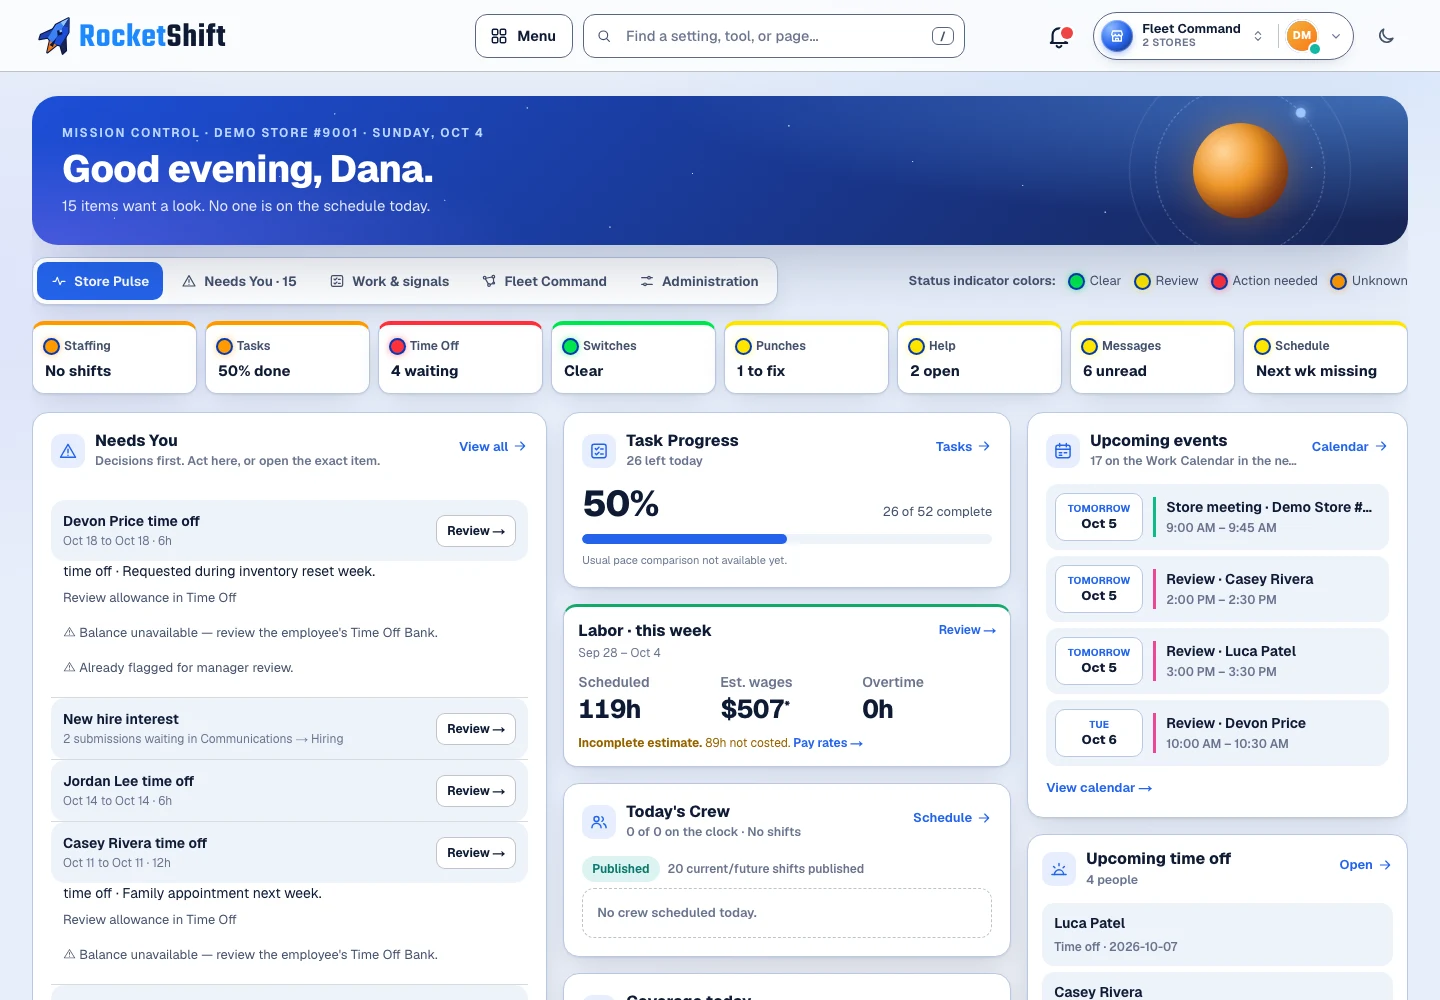1440x1000 pixels.
Task: Click the TUE Oct 6 date tile
Action: coord(1099,732)
